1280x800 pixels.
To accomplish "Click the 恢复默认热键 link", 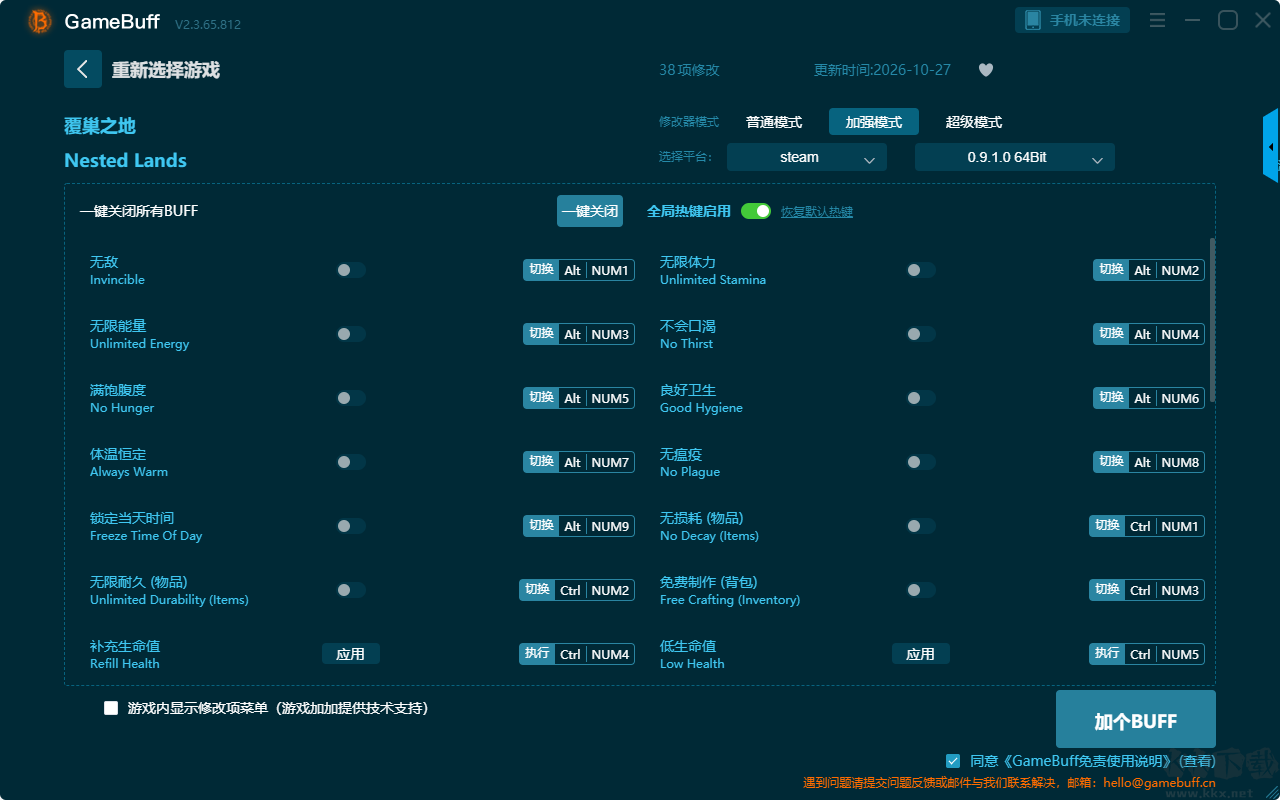I will (817, 212).
